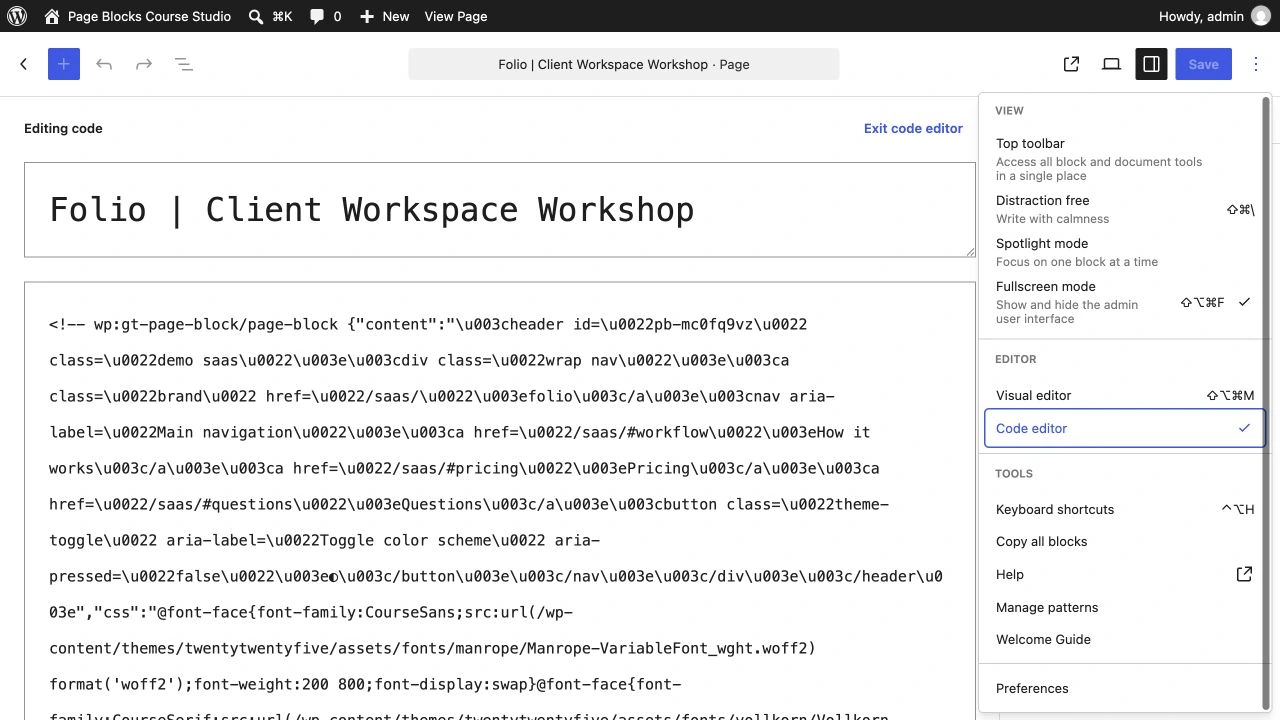Click the Undo arrow icon
The image size is (1280, 720).
104,64
